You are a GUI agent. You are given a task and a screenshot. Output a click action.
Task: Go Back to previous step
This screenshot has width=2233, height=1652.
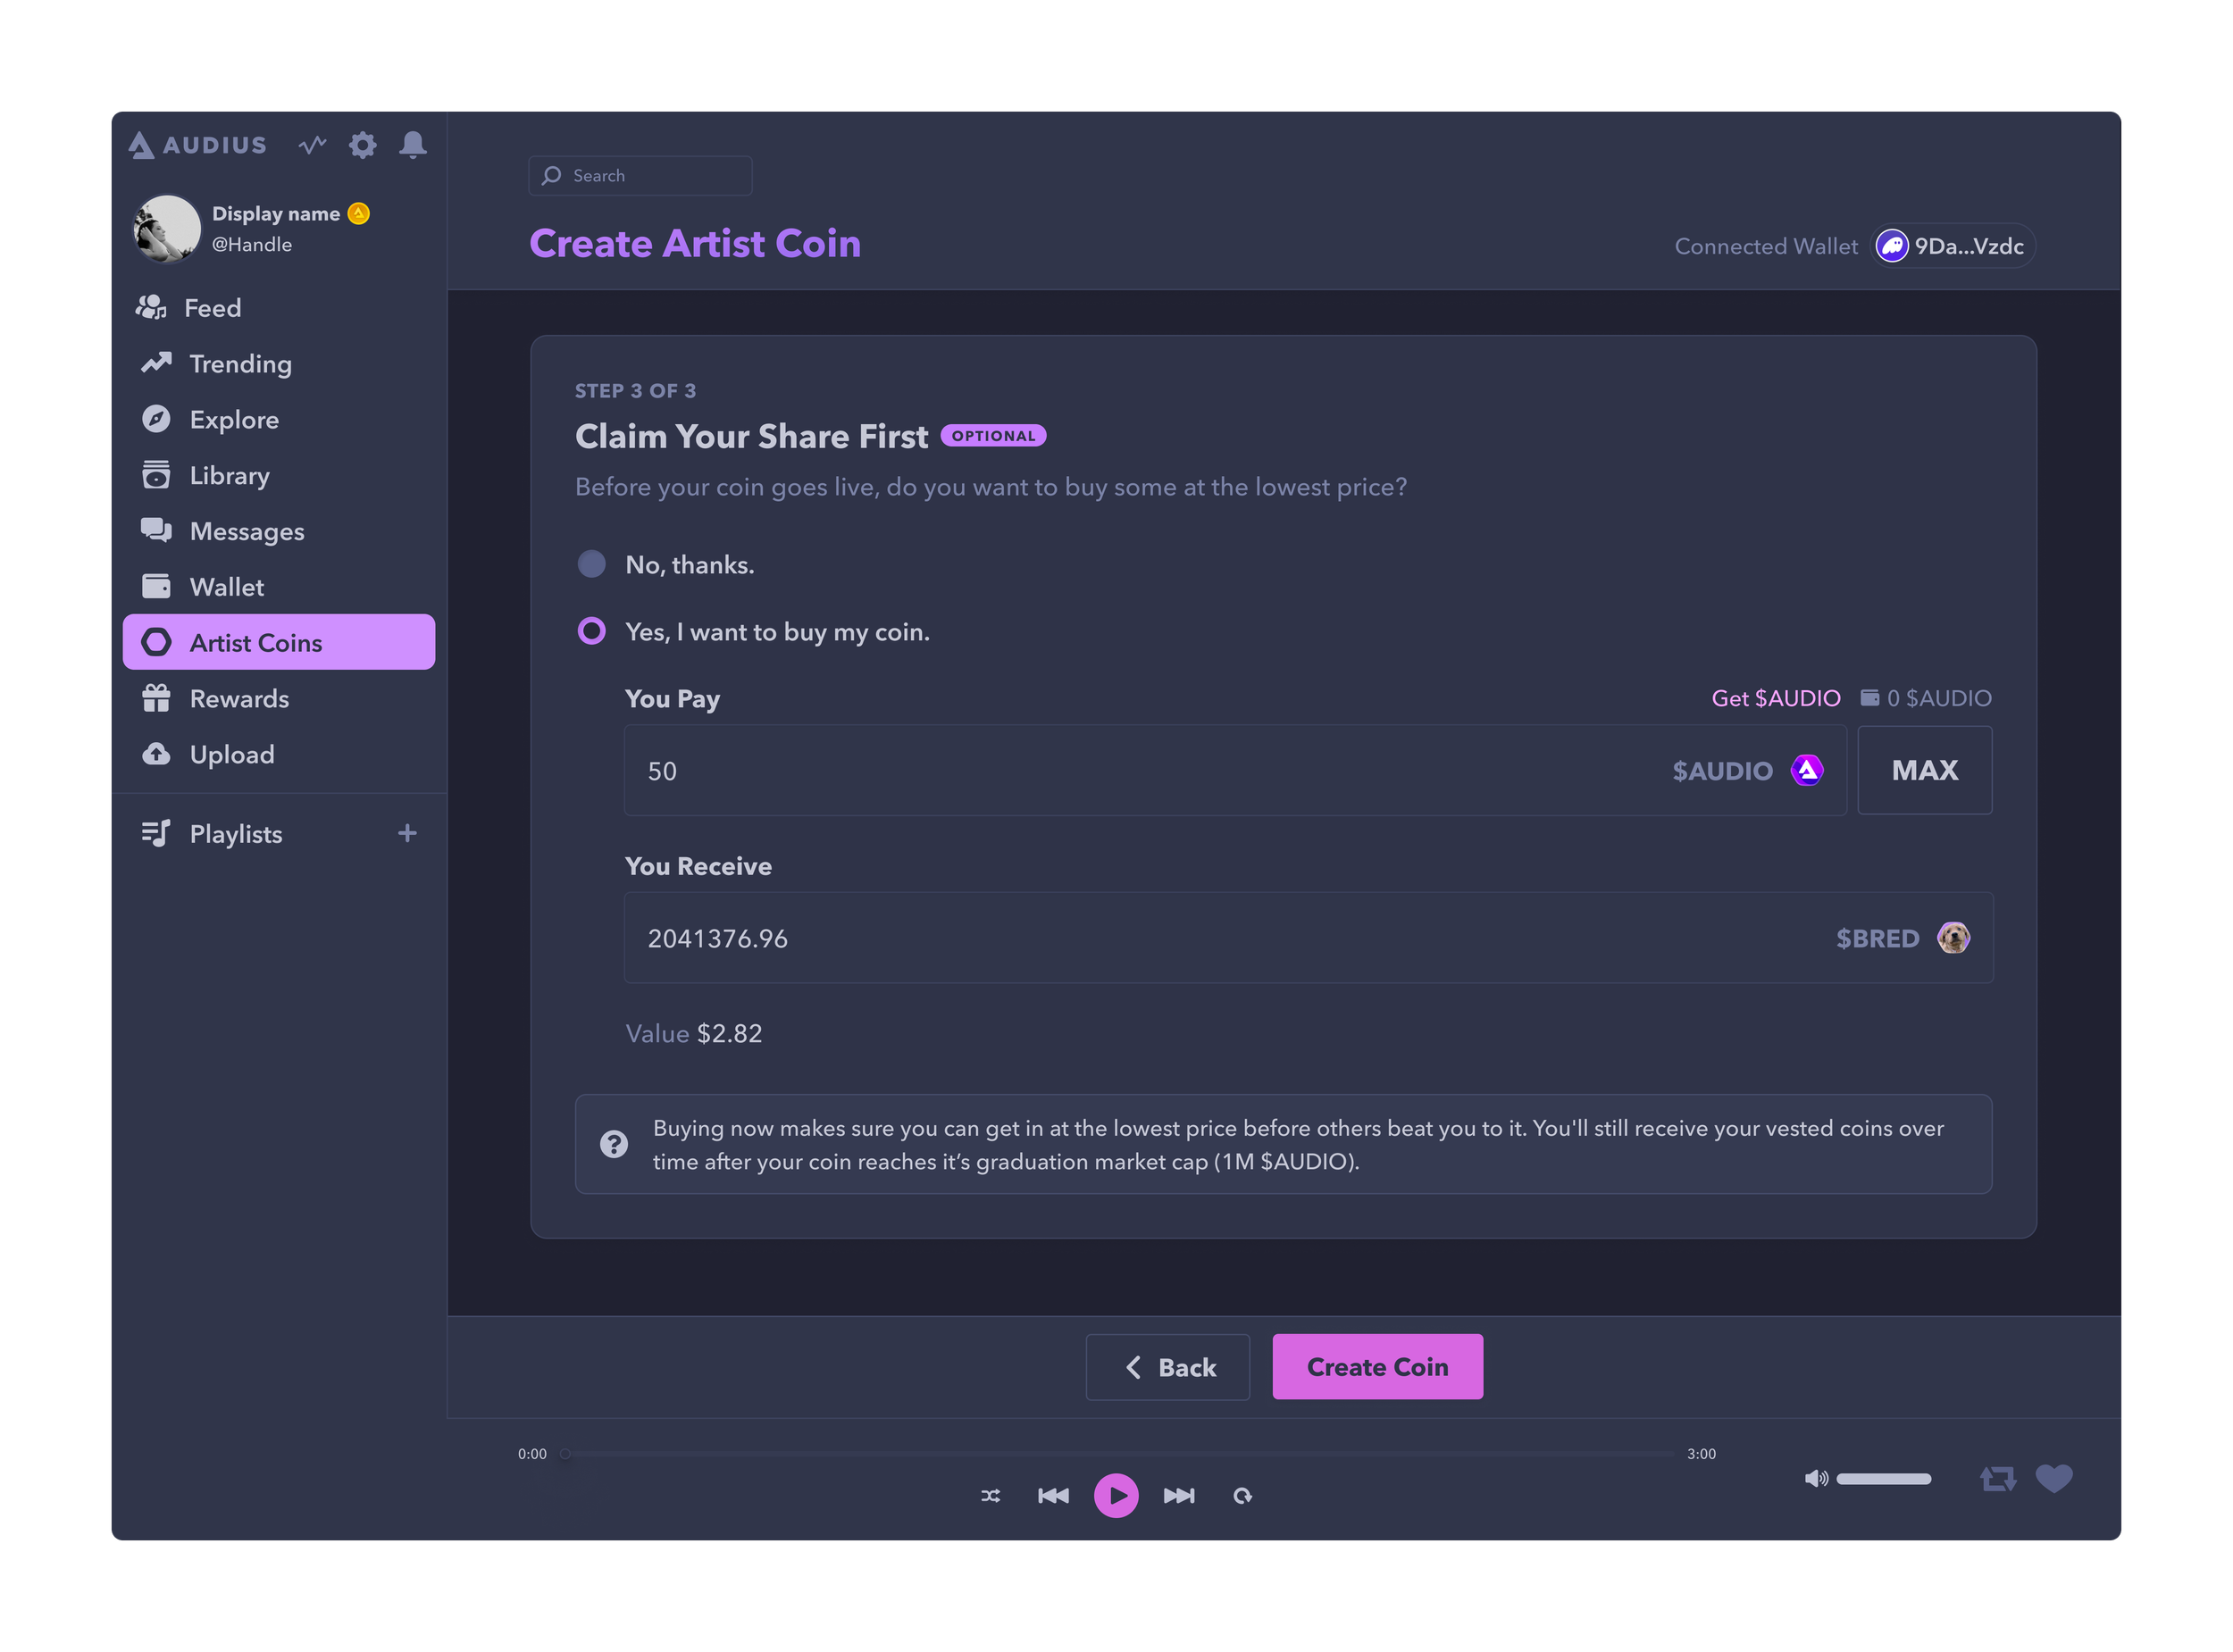coord(1168,1367)
